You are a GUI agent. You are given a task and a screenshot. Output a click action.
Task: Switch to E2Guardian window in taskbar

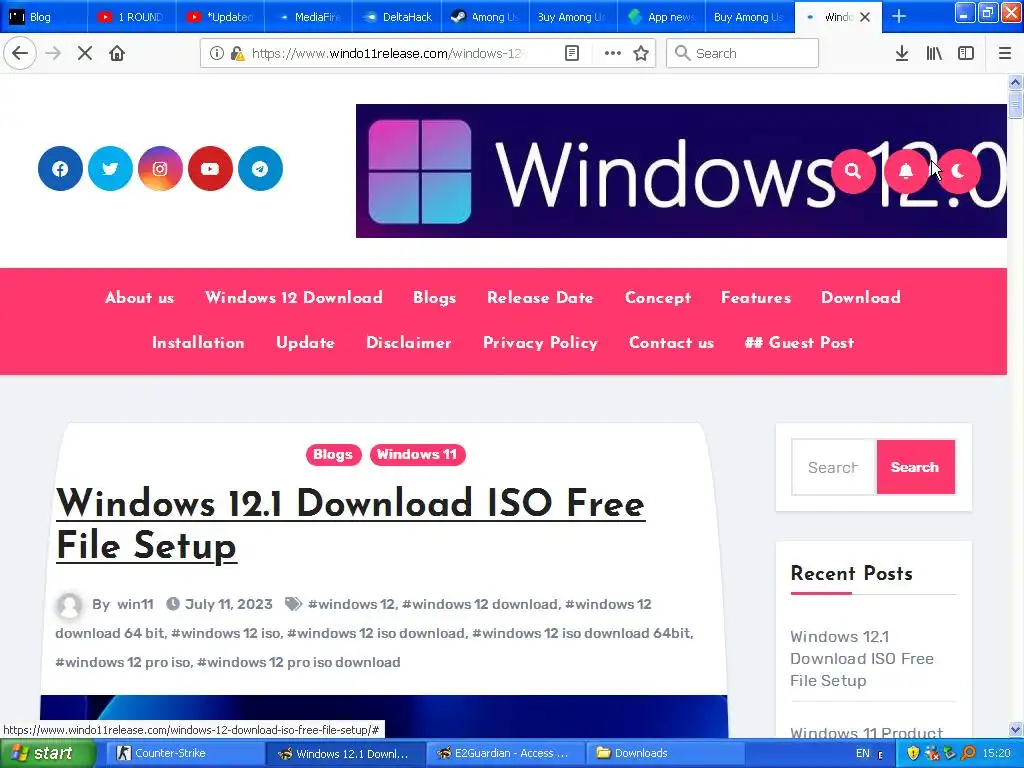[505, 754]
